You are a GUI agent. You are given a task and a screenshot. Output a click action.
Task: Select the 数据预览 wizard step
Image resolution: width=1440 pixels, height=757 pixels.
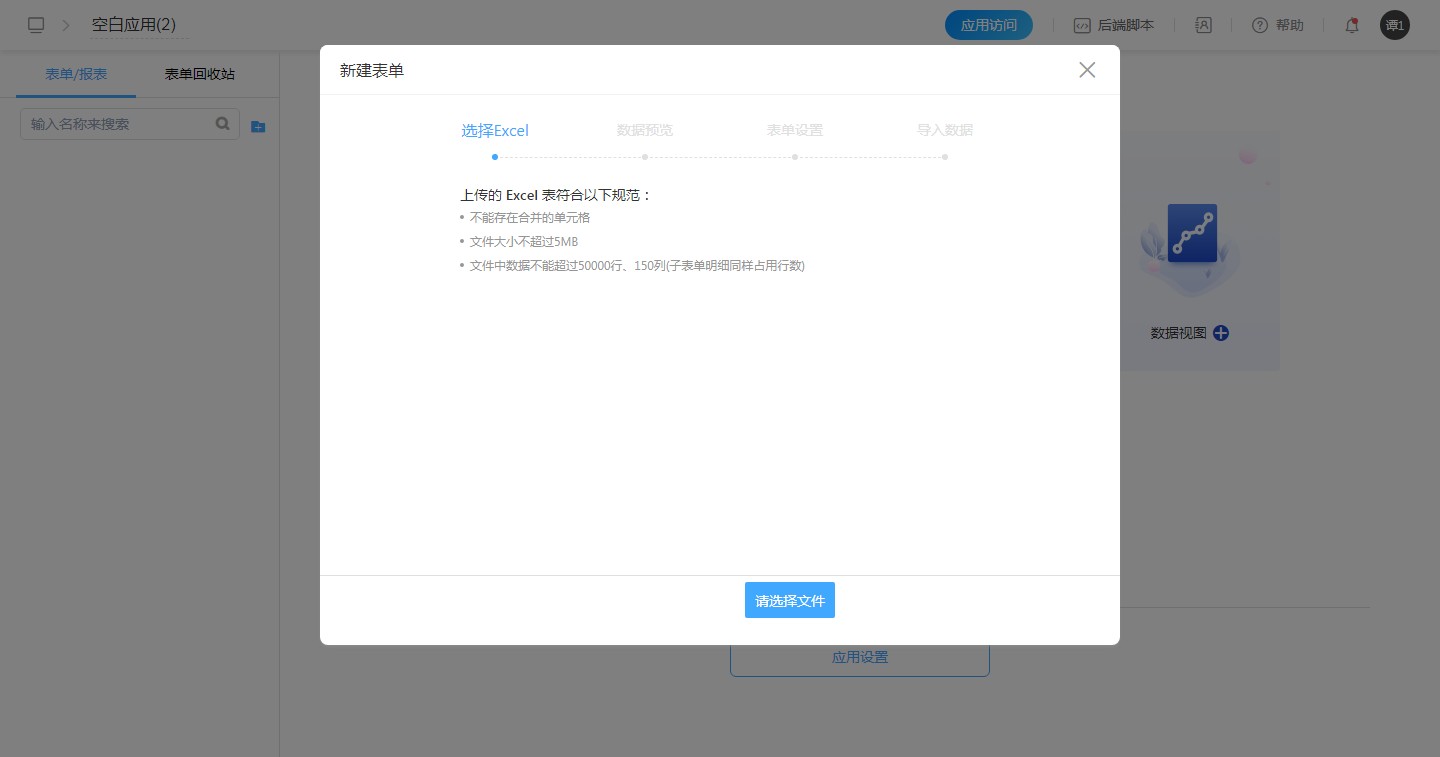pyautogui.click(x=645, y=131)
